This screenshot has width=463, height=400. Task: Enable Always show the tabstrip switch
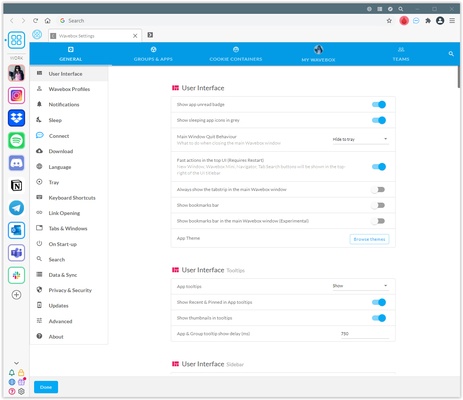coord(378,190)
